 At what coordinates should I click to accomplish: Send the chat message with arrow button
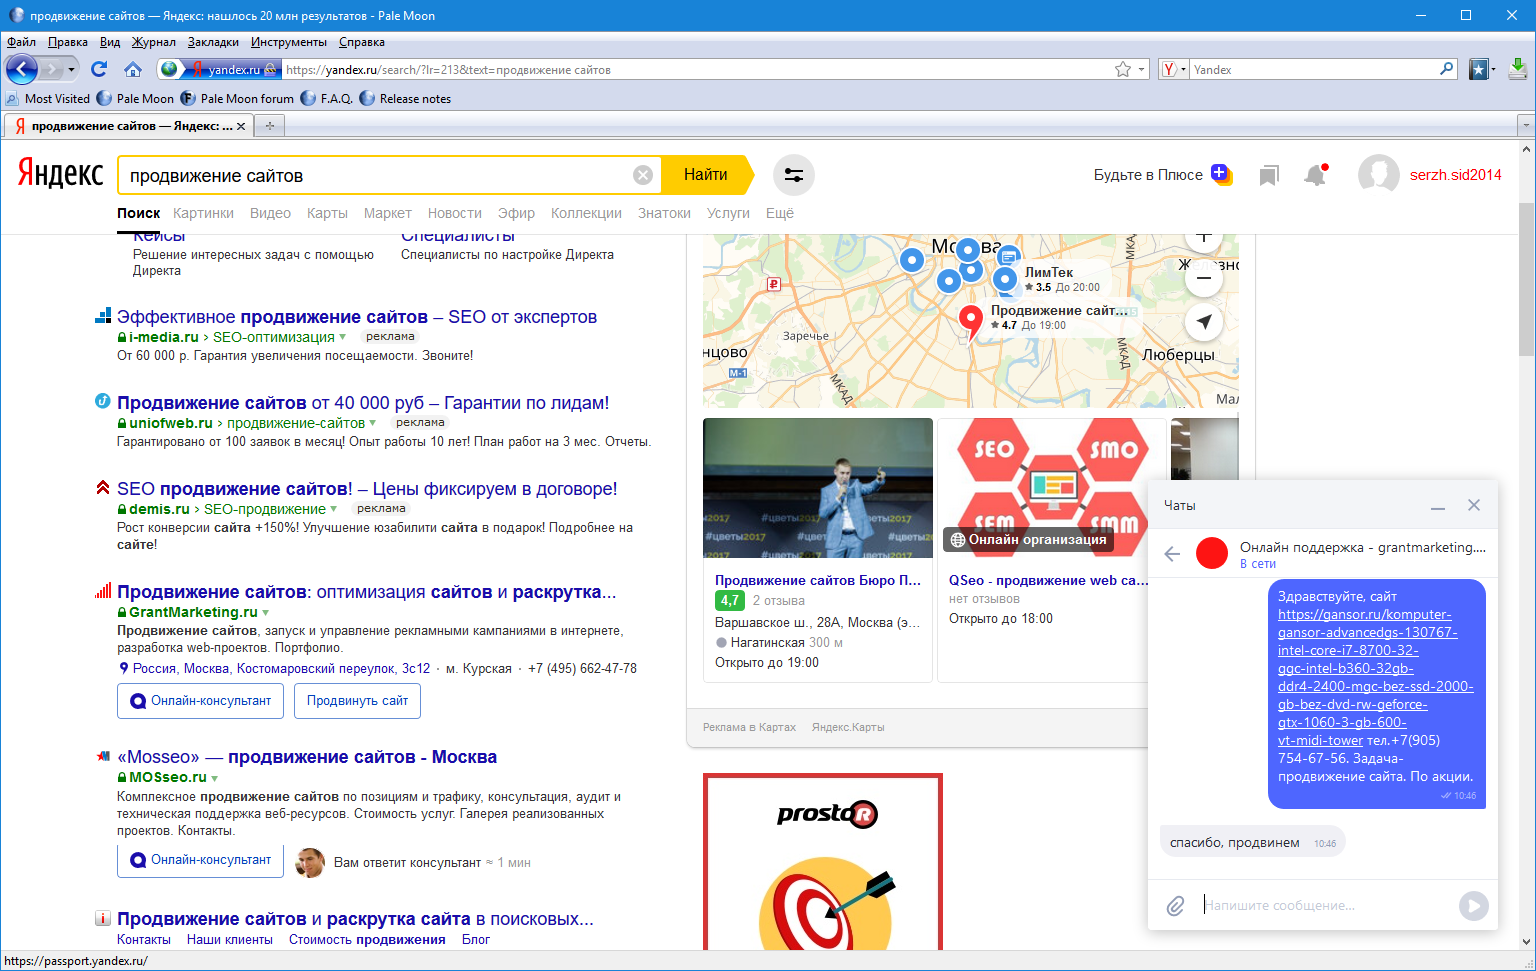[x=1473, y=906]
